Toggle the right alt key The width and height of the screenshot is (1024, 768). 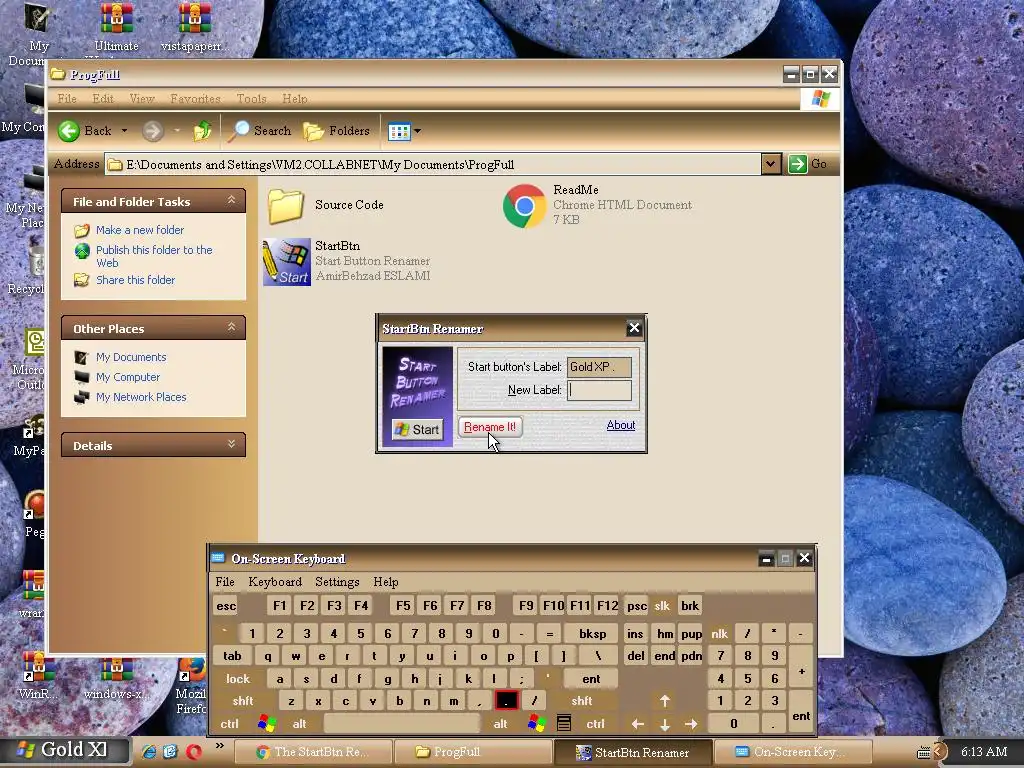coord(501,724)
